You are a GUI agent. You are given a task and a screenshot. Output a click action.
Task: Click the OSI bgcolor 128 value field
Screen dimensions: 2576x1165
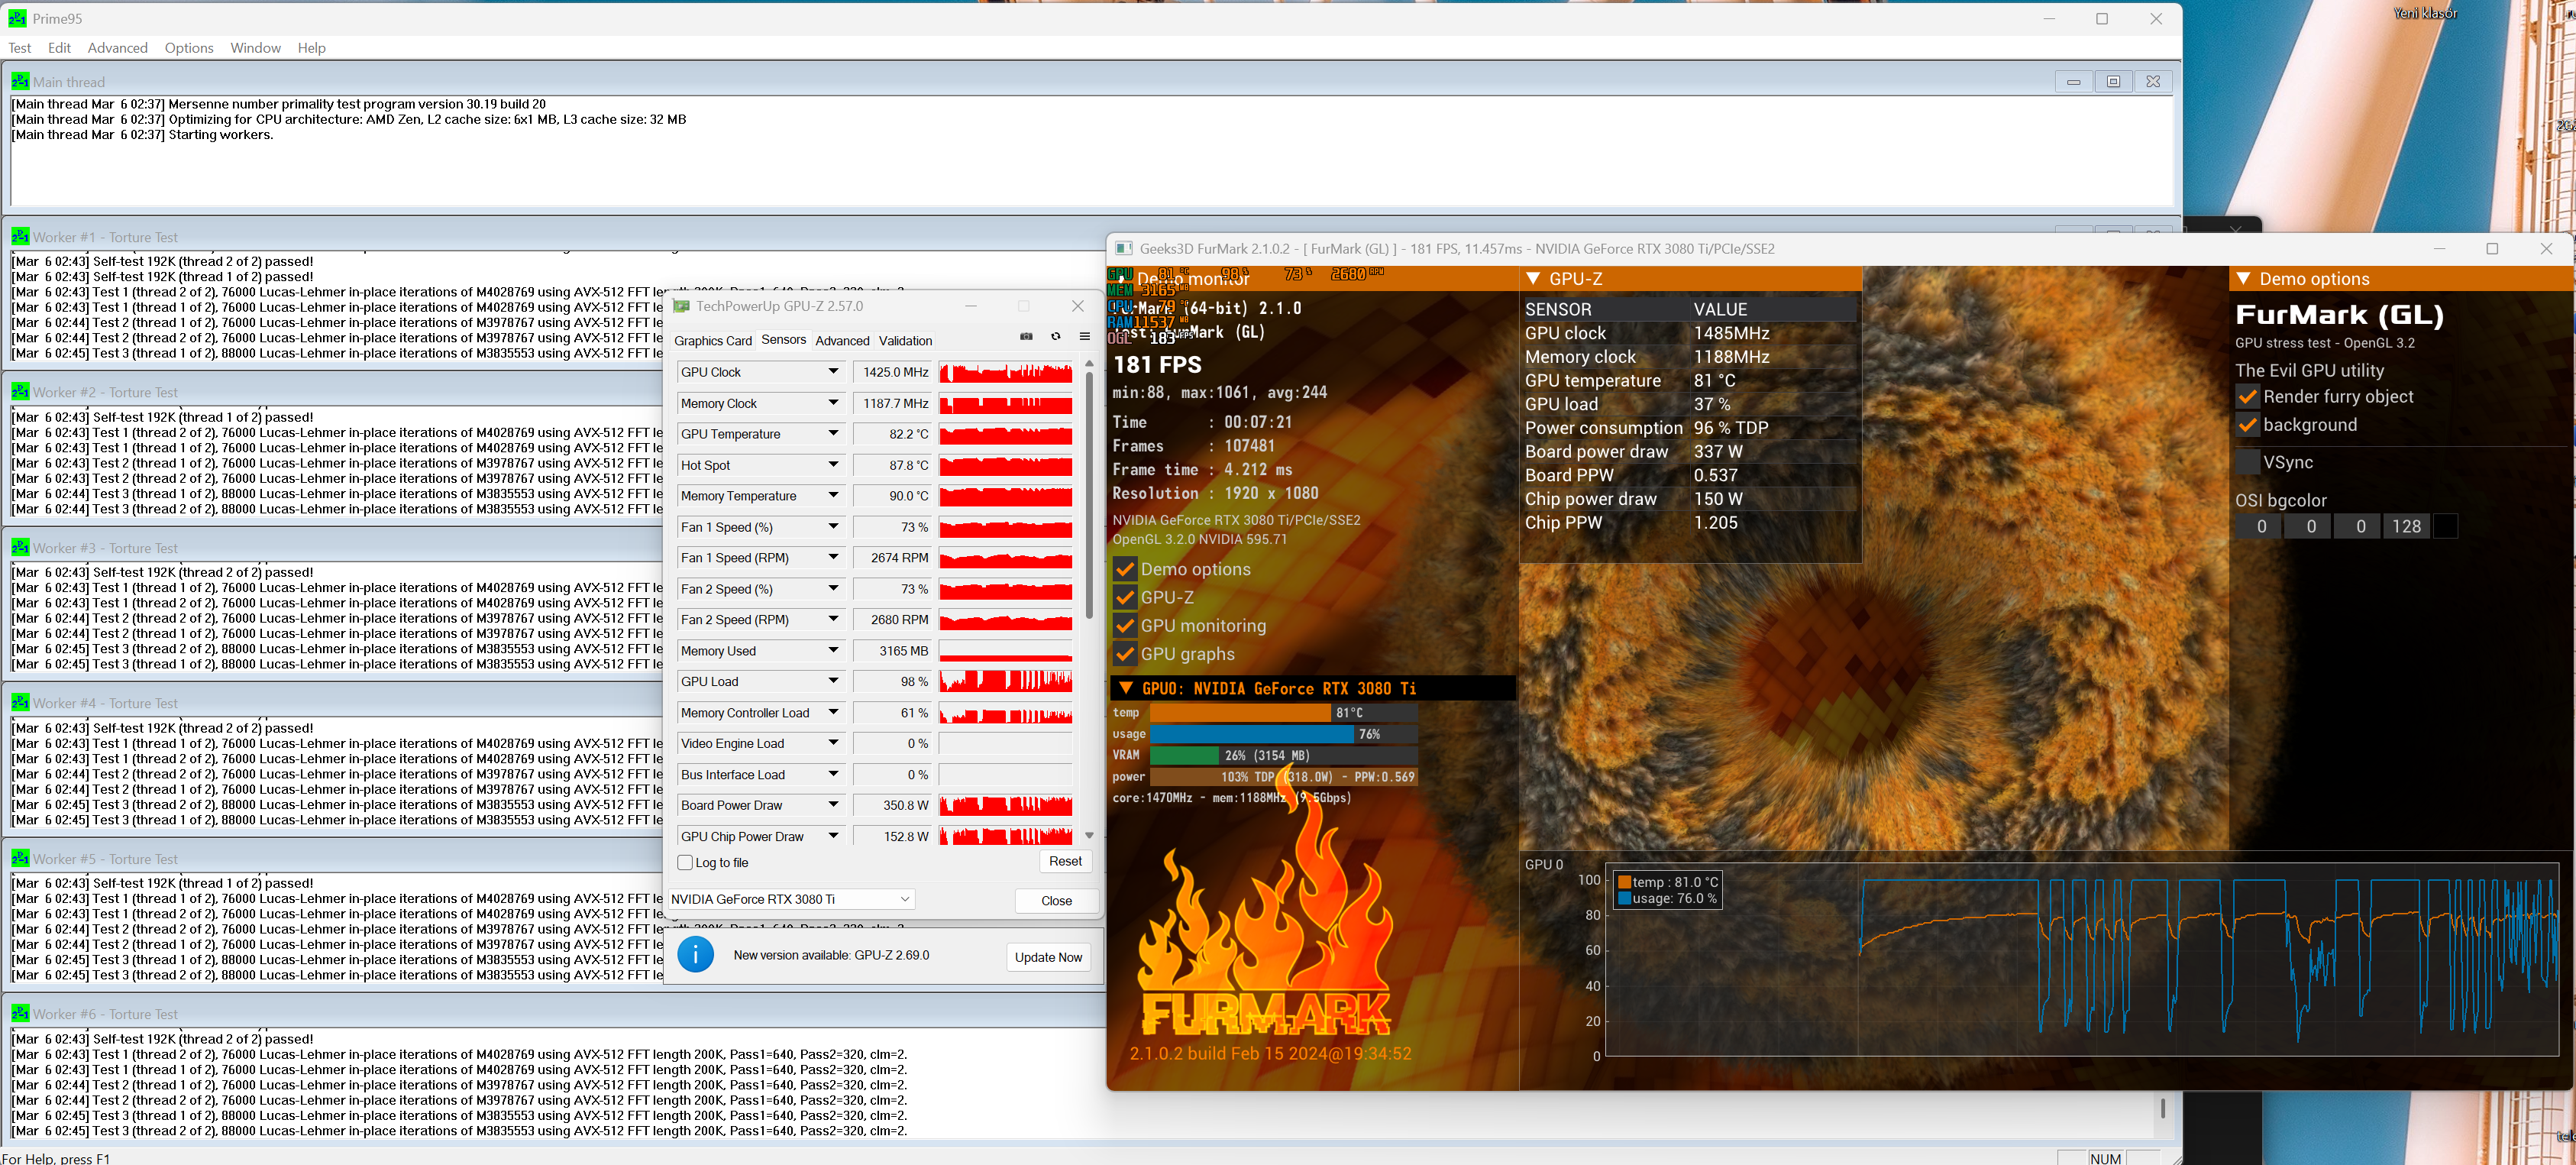coord(2406,526)
